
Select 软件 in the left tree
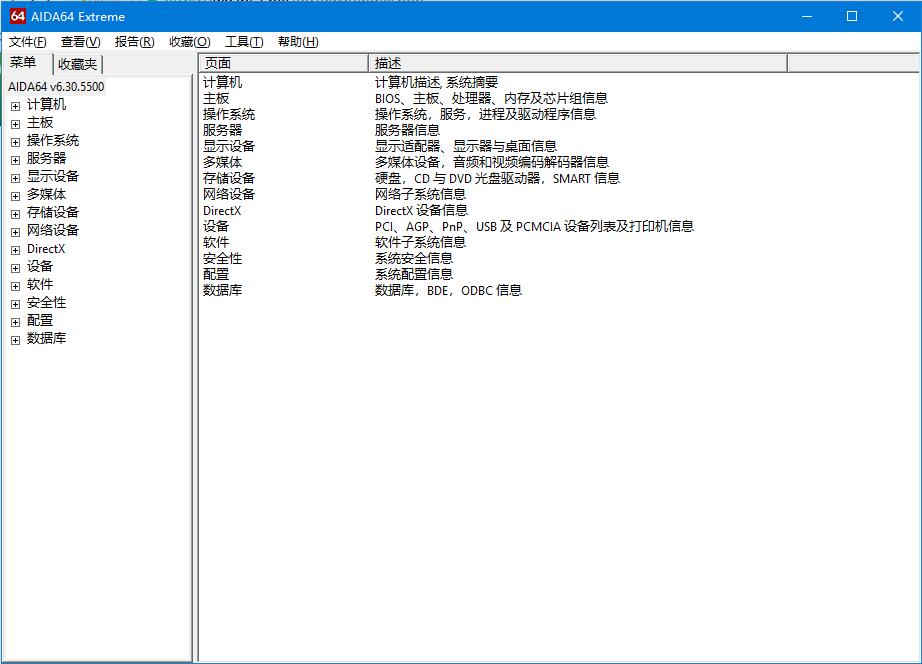tap(40, 285)
